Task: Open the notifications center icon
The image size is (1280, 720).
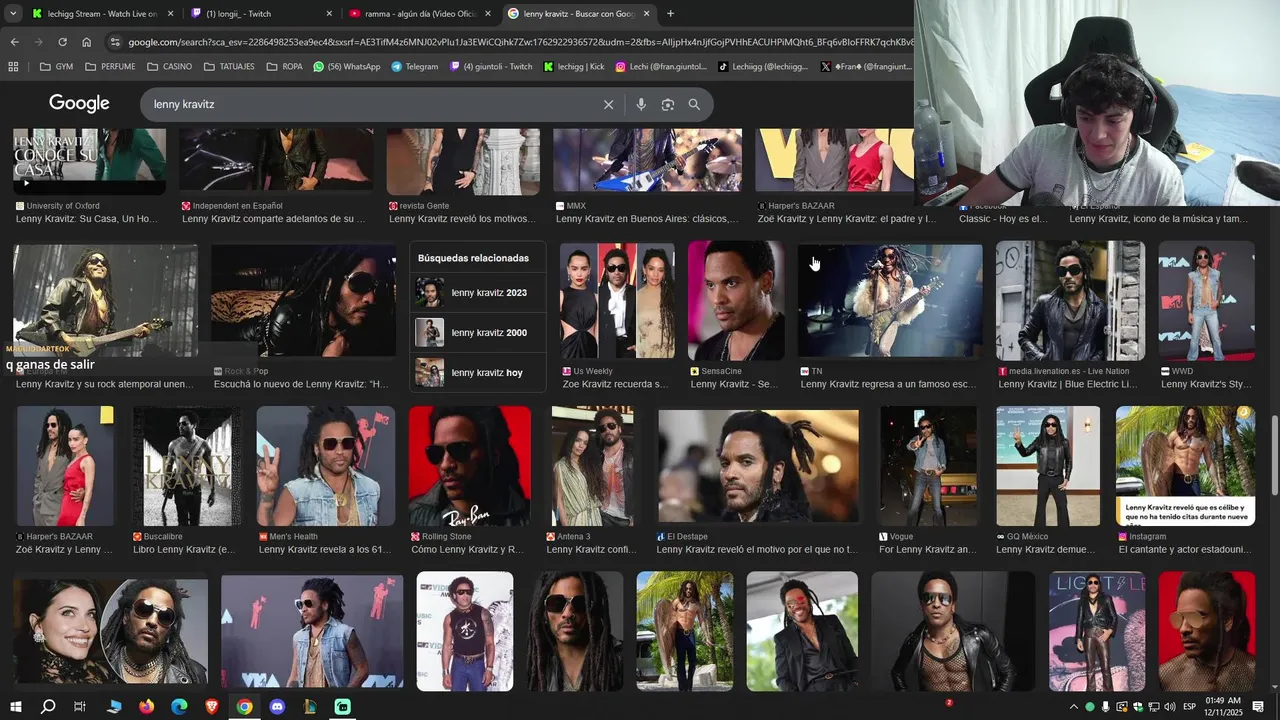Action: [x=1260, y=707]
